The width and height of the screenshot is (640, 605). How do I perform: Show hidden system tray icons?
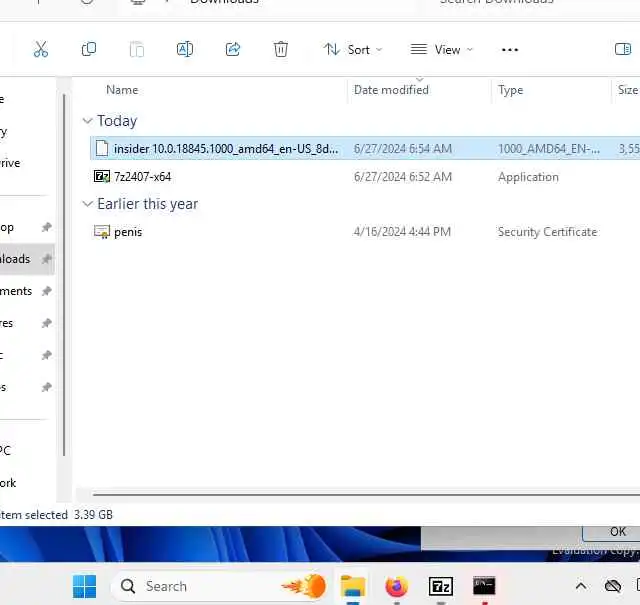(581, 587)
